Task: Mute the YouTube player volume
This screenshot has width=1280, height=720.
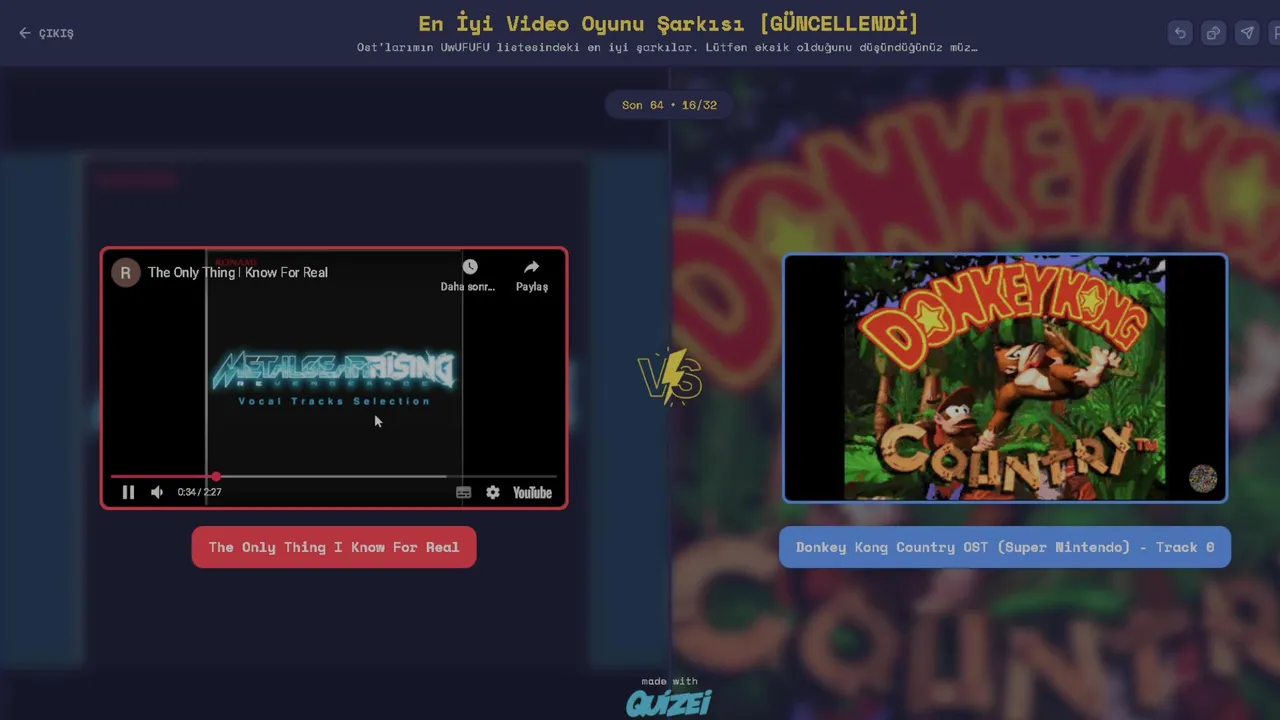Action: [x=157, y=492]
